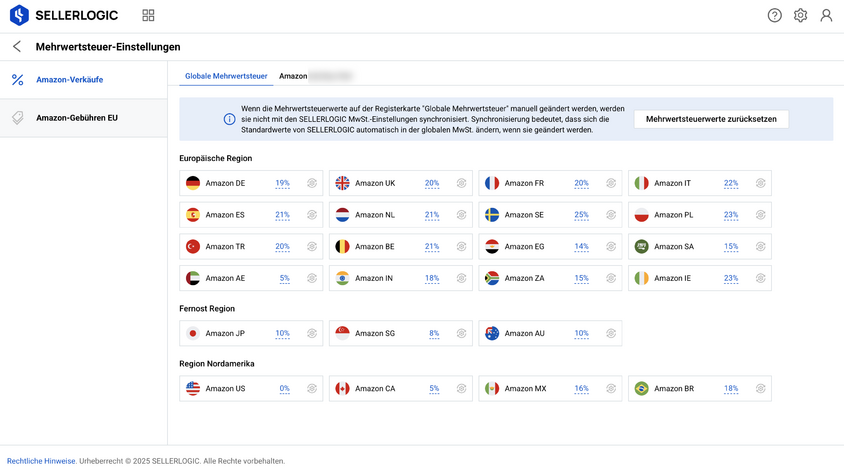Screen dimensions: 844x473
Task: Click the sync icon for Amazon BE
Action: tap(461, 246)
